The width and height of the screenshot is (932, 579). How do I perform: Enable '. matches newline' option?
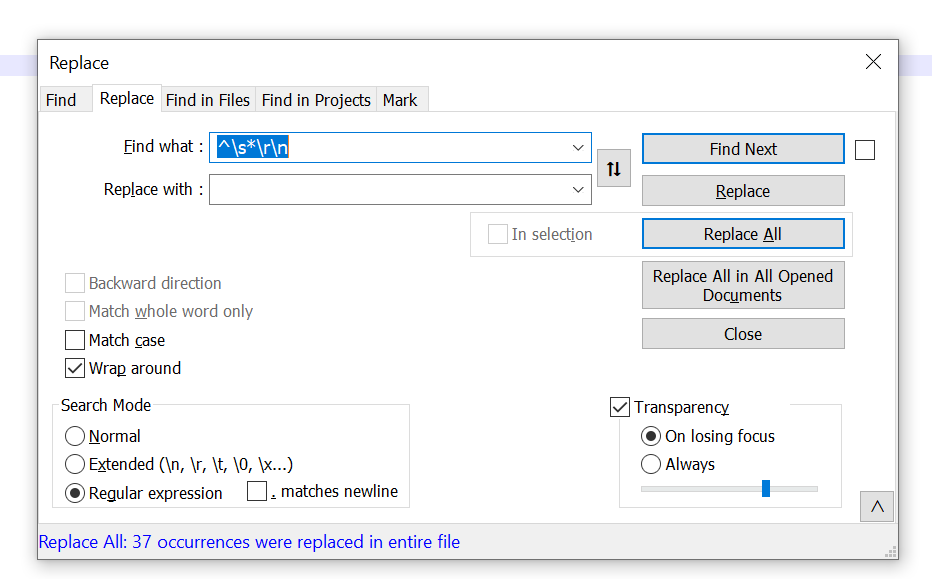click(257, 492)
